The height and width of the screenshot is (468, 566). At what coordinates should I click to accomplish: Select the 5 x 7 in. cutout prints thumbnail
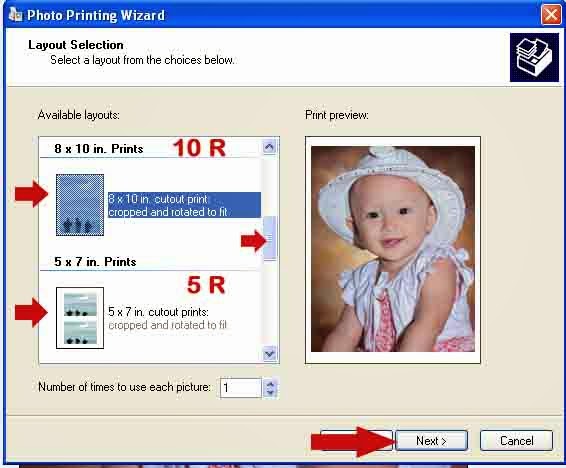pyautogui.click(x=80, y=318)
